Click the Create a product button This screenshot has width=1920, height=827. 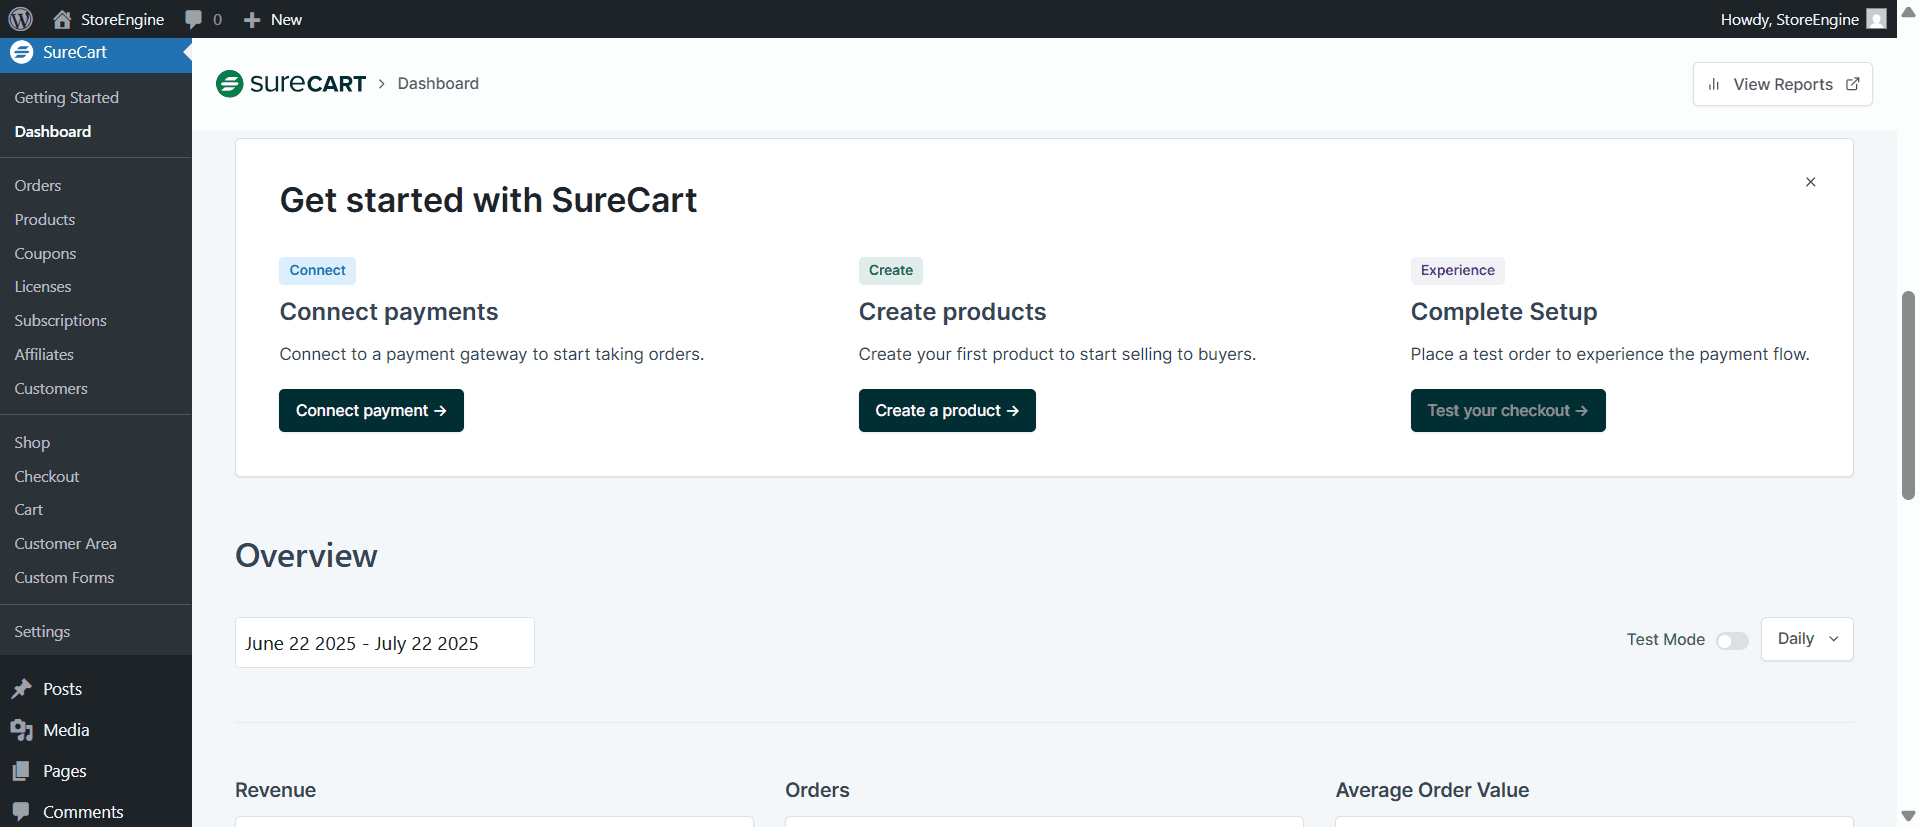pos(947,411)
